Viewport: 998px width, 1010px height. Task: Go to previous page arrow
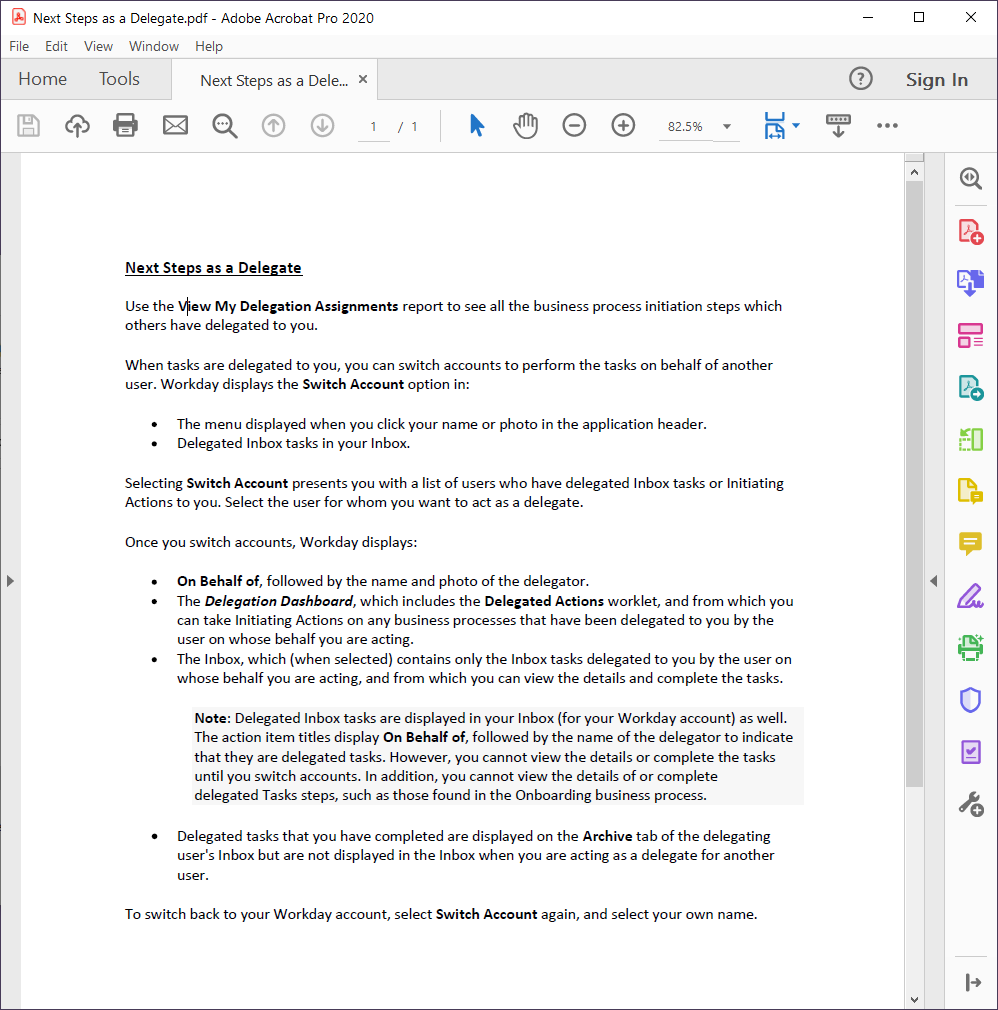(273, 126)
